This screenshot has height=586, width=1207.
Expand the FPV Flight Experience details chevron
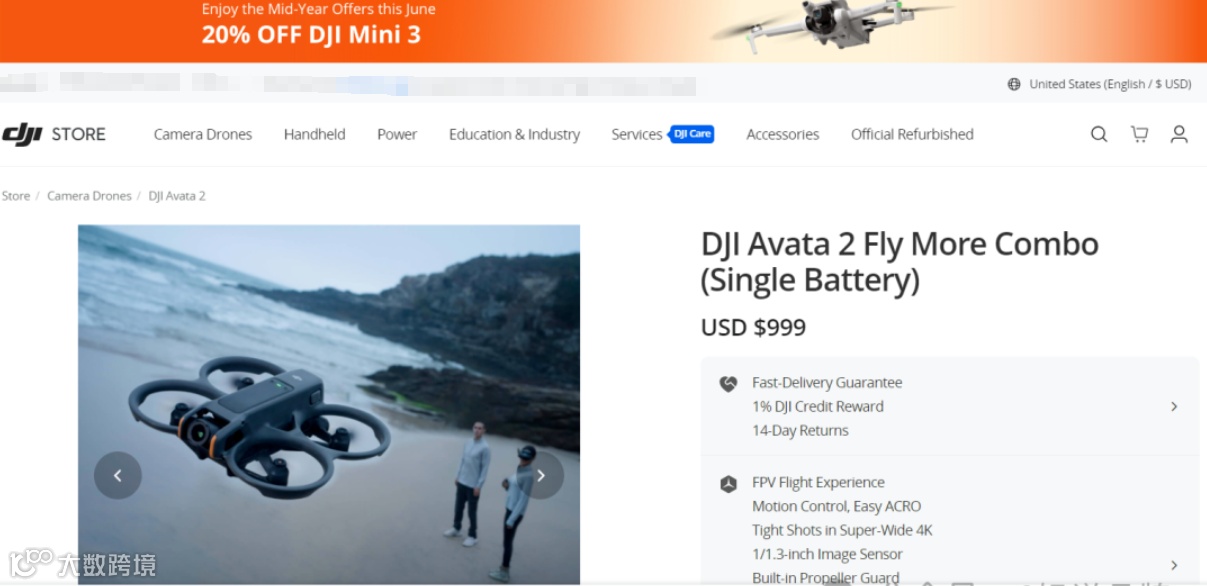tap(1174, 565)
